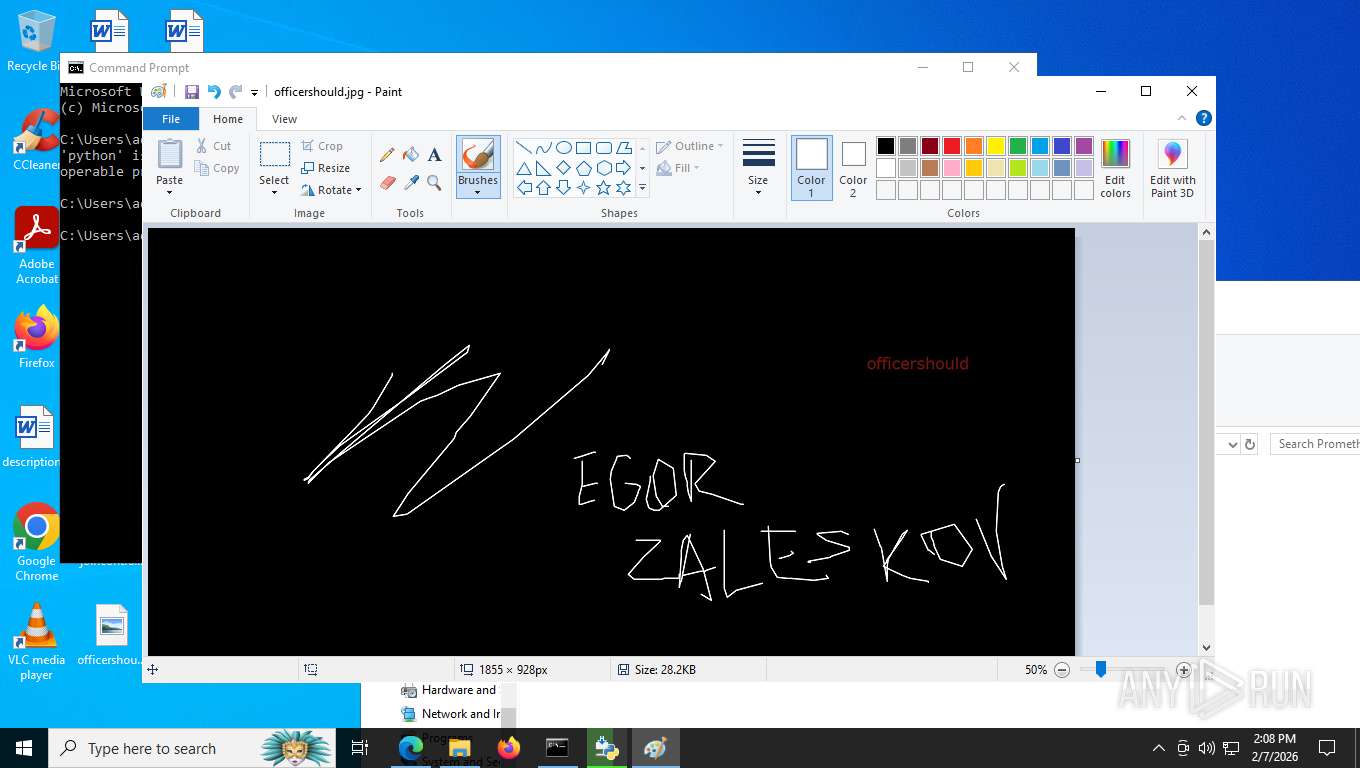Choose the Right arrow shape
Screen dimensions: 1360x768
[x=623, y=167]
